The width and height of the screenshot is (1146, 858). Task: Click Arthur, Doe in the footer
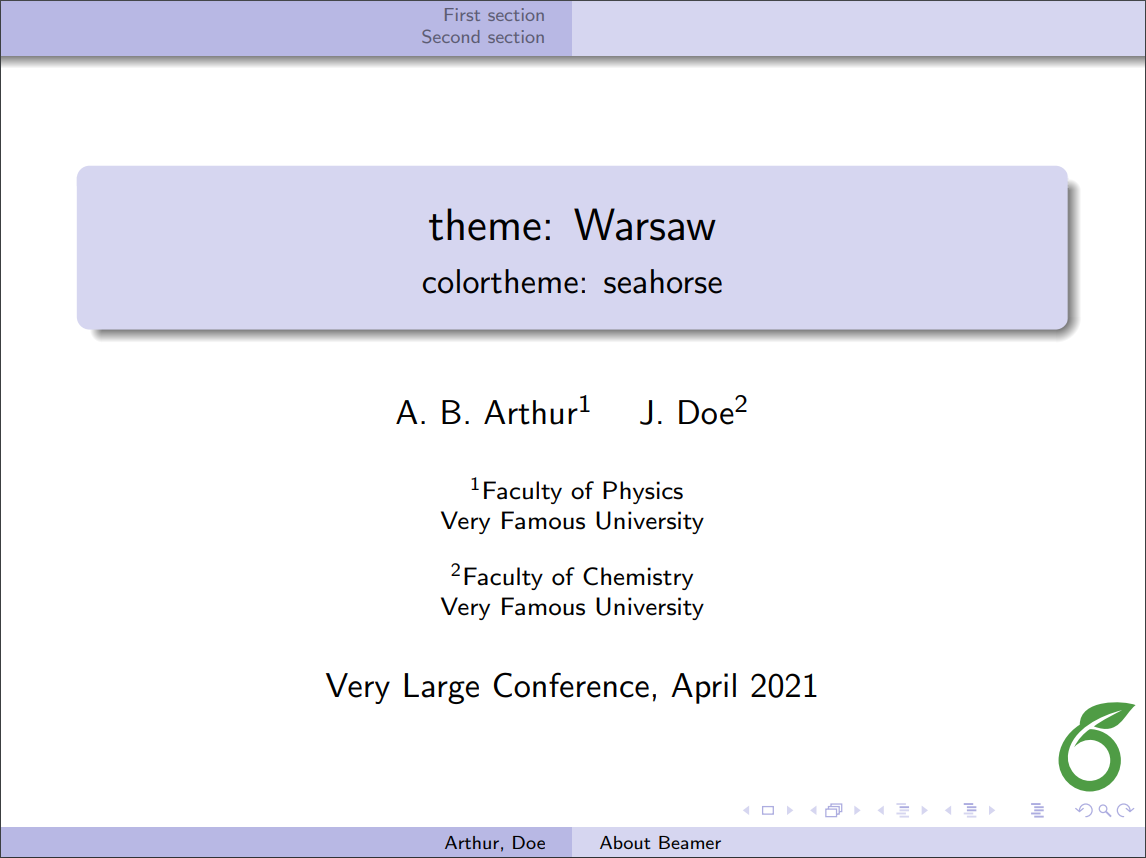tap(497, 843)
